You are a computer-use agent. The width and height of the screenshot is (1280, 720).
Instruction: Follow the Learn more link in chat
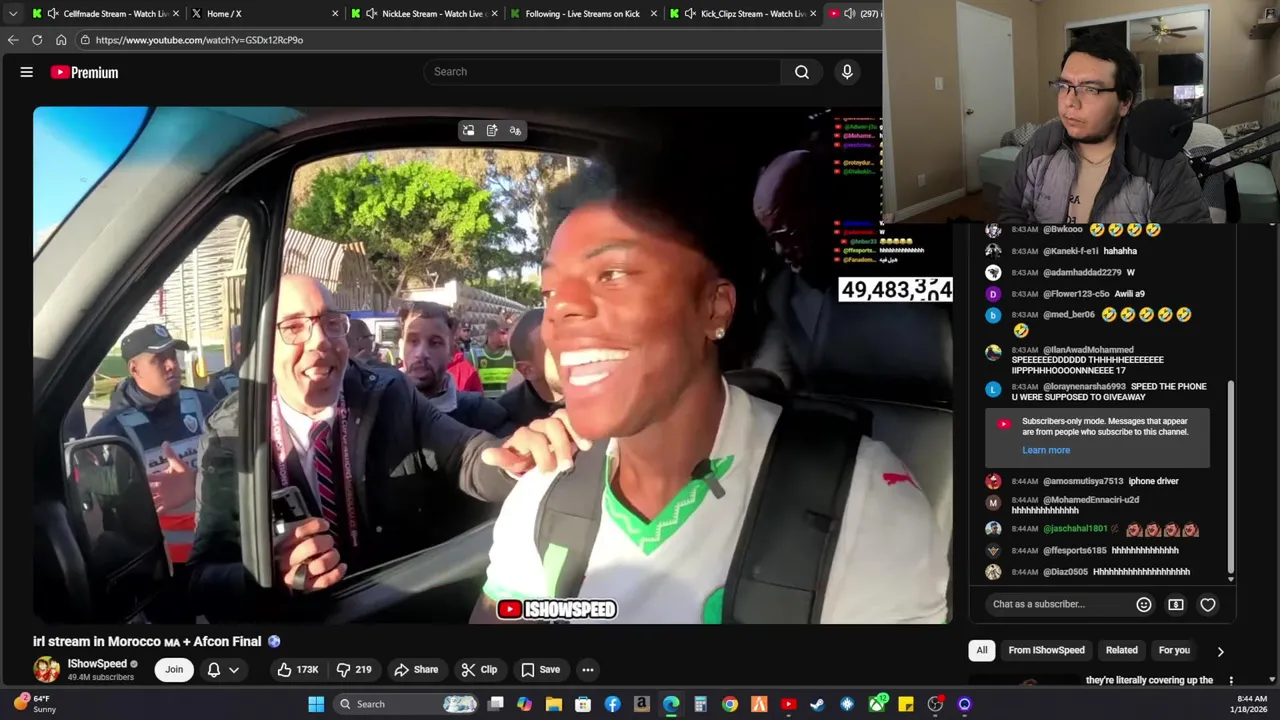tap(1046, 450)
